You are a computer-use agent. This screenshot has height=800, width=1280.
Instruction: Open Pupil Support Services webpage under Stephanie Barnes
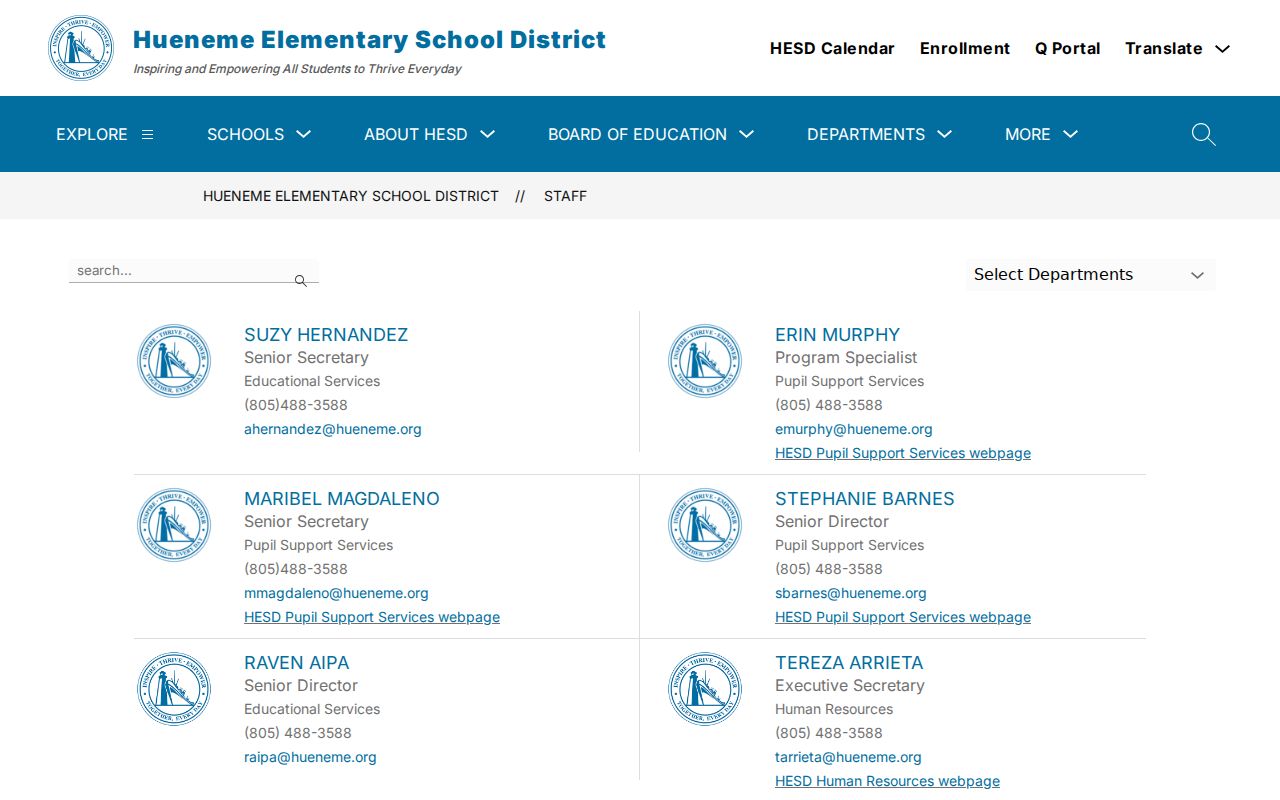[903, 617]
